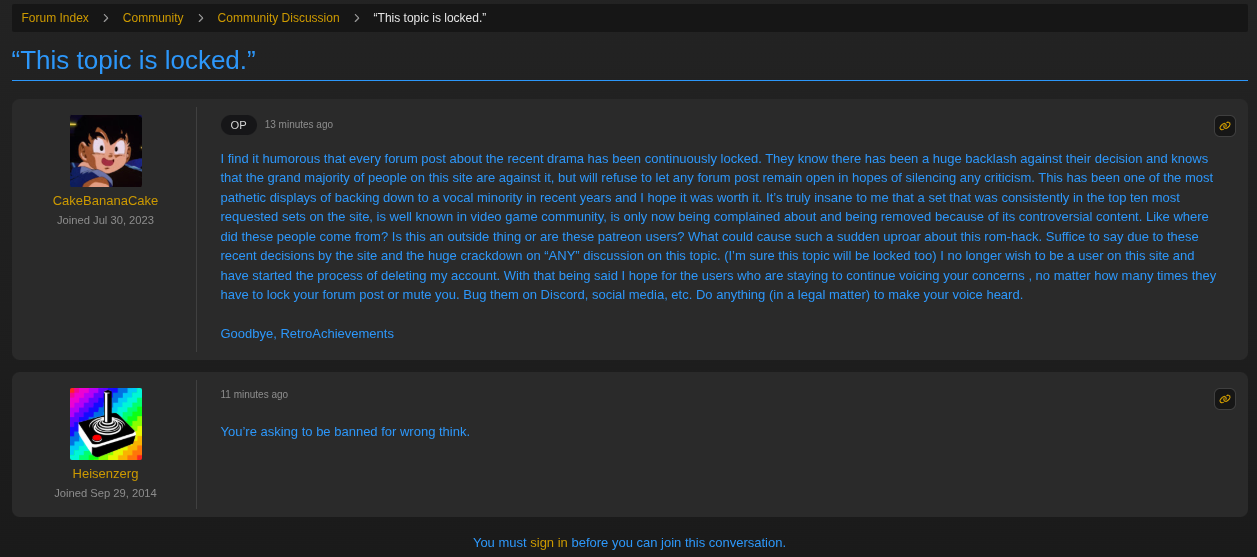Open CakeBananaCake's avatar image

(x=106, y=151)
